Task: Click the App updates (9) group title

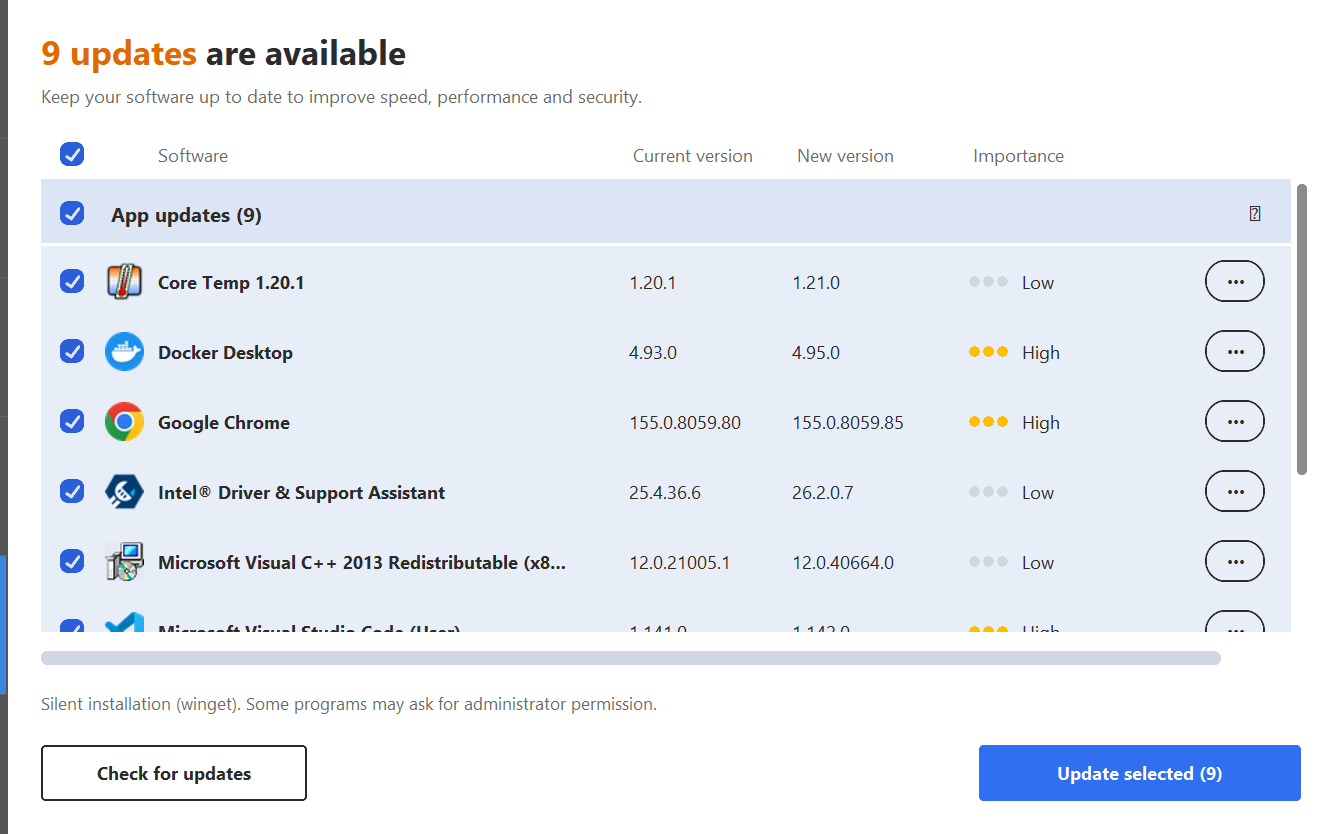Action: [x=187, y=215]
